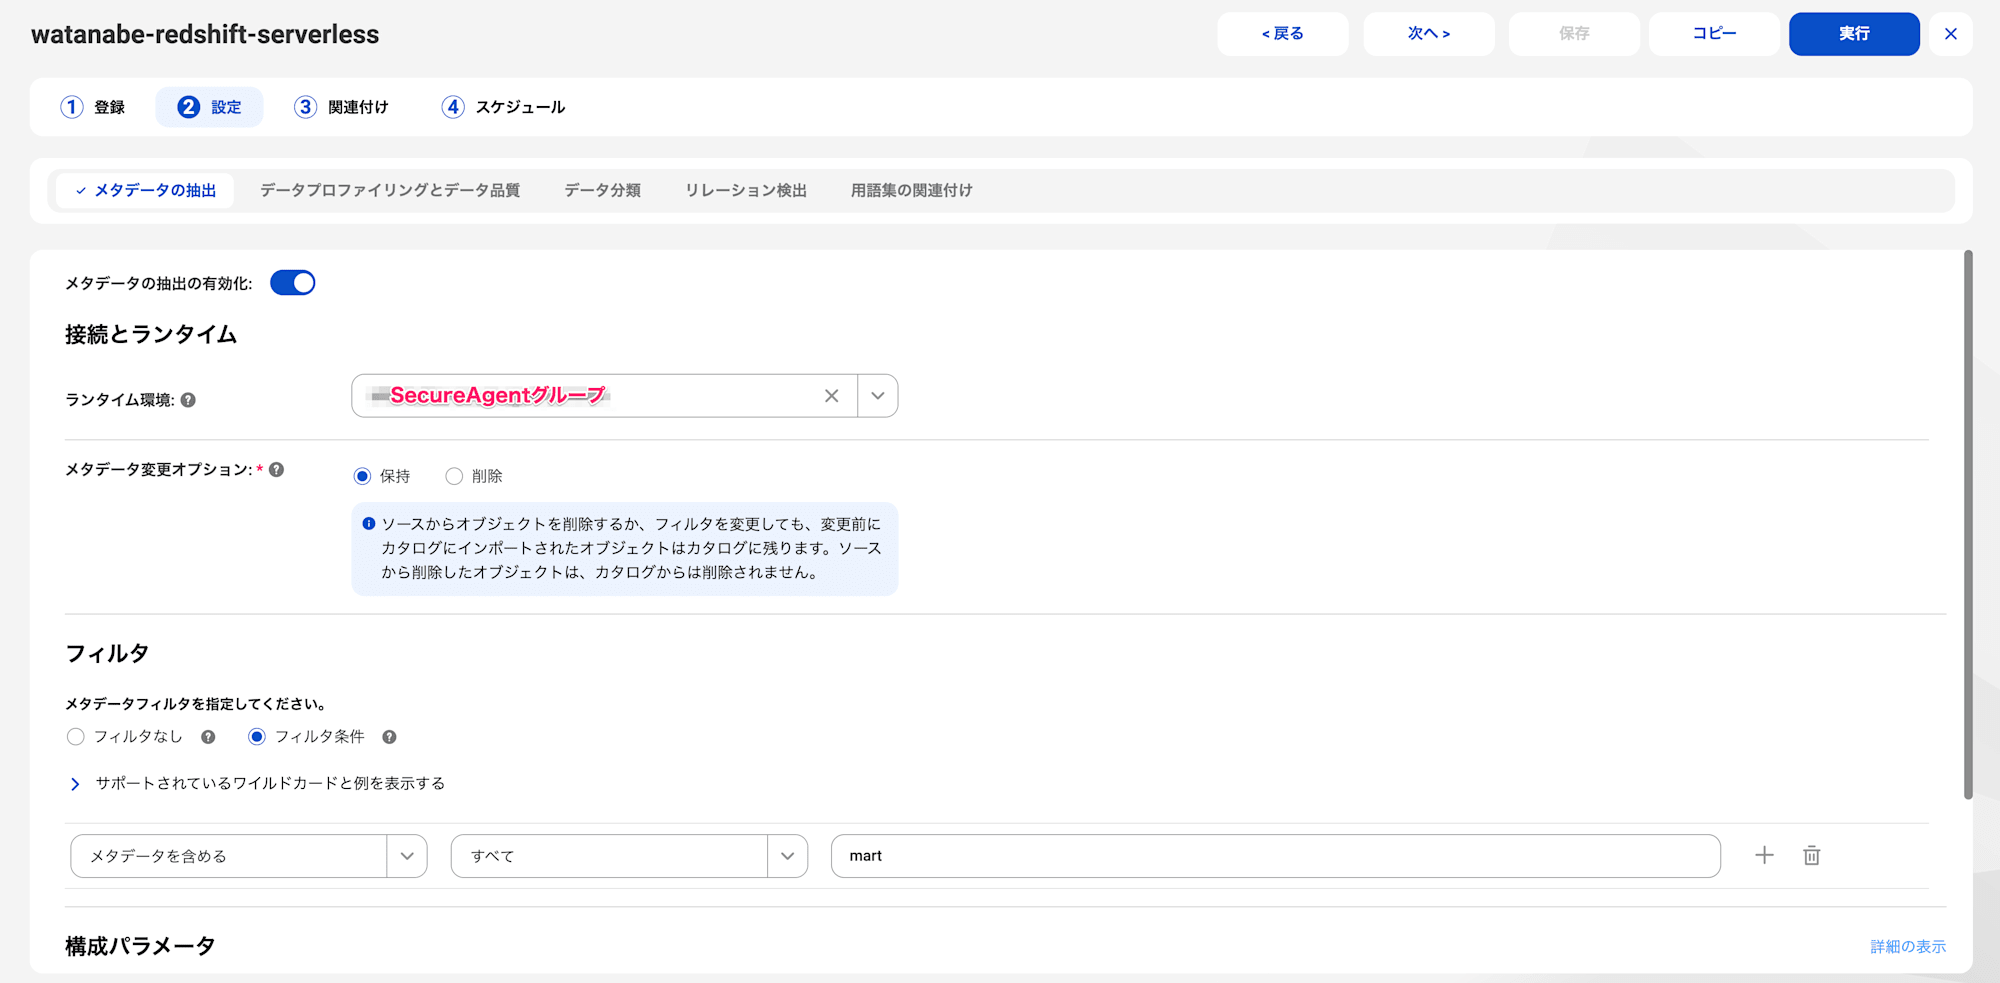
Task: Switch to 用語集の関連付け tab
Action: click(x=912, y=190)
